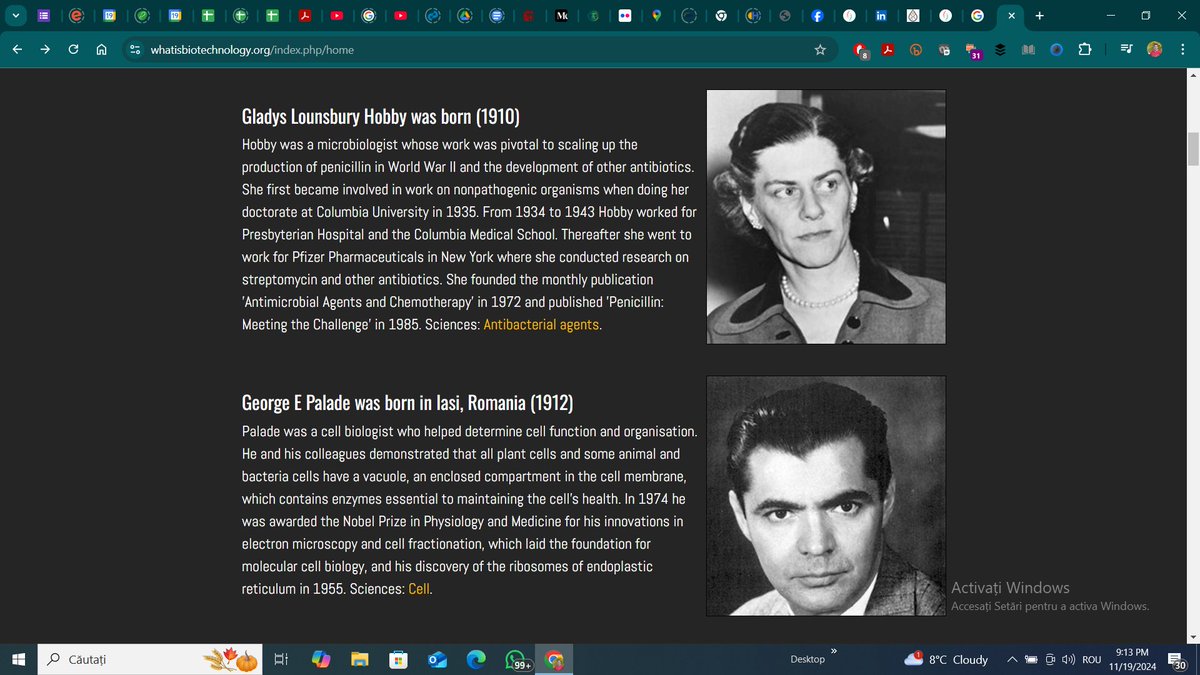Open the Chrome profile avatar

point(1155,49)
